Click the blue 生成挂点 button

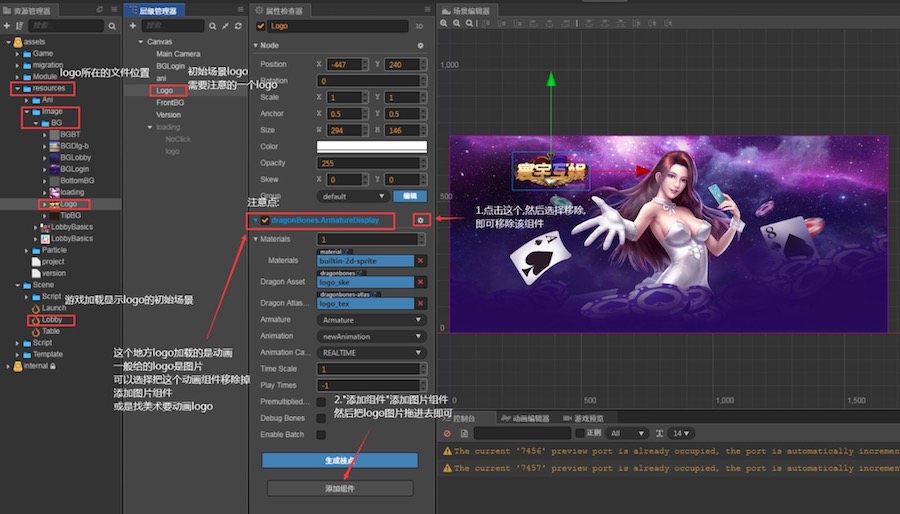pyautogui.click(x=339, y=460)
